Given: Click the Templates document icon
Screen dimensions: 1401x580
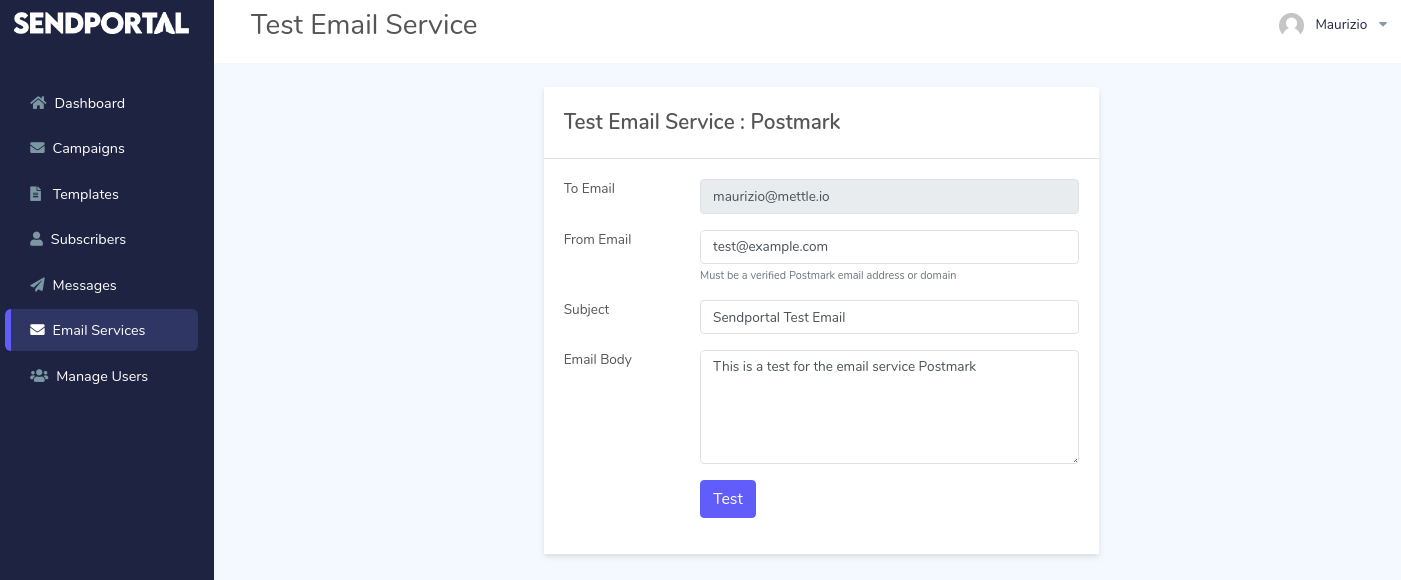Looking at the screenshot, I should coord(36,194).
